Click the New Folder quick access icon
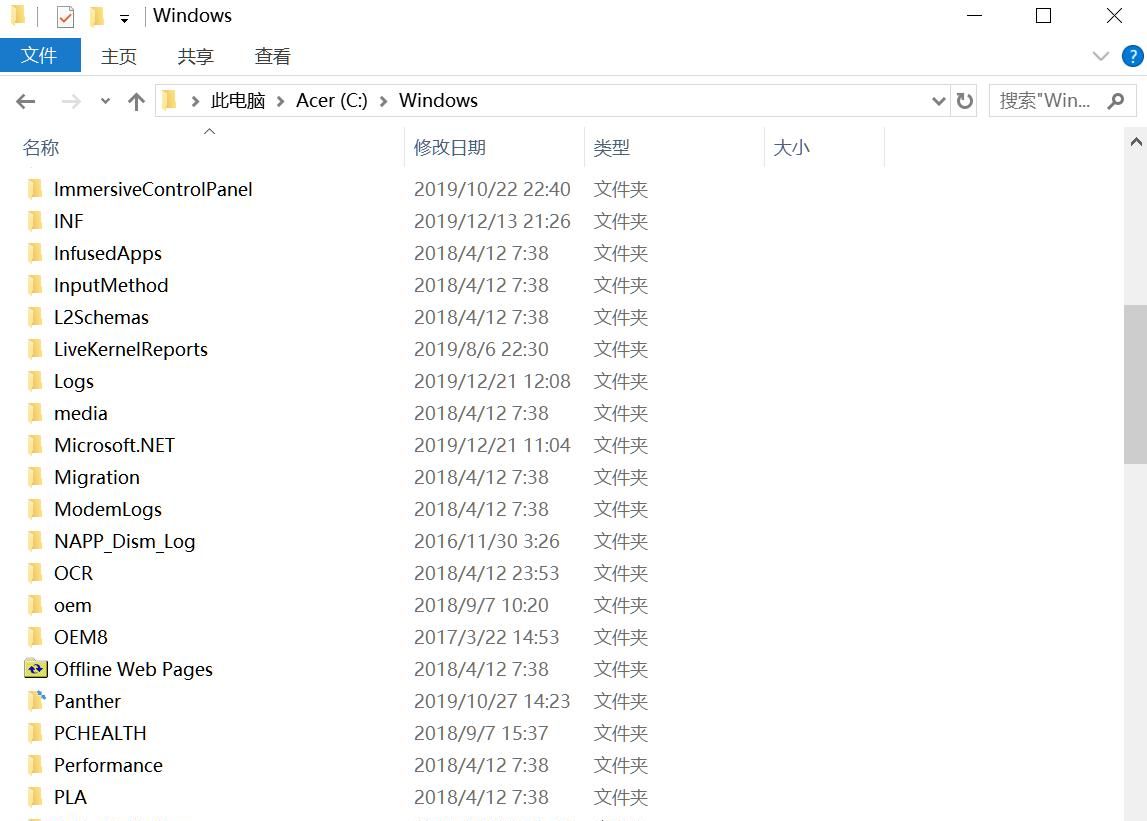This screenshot has height=821, width=1147. 97,16
